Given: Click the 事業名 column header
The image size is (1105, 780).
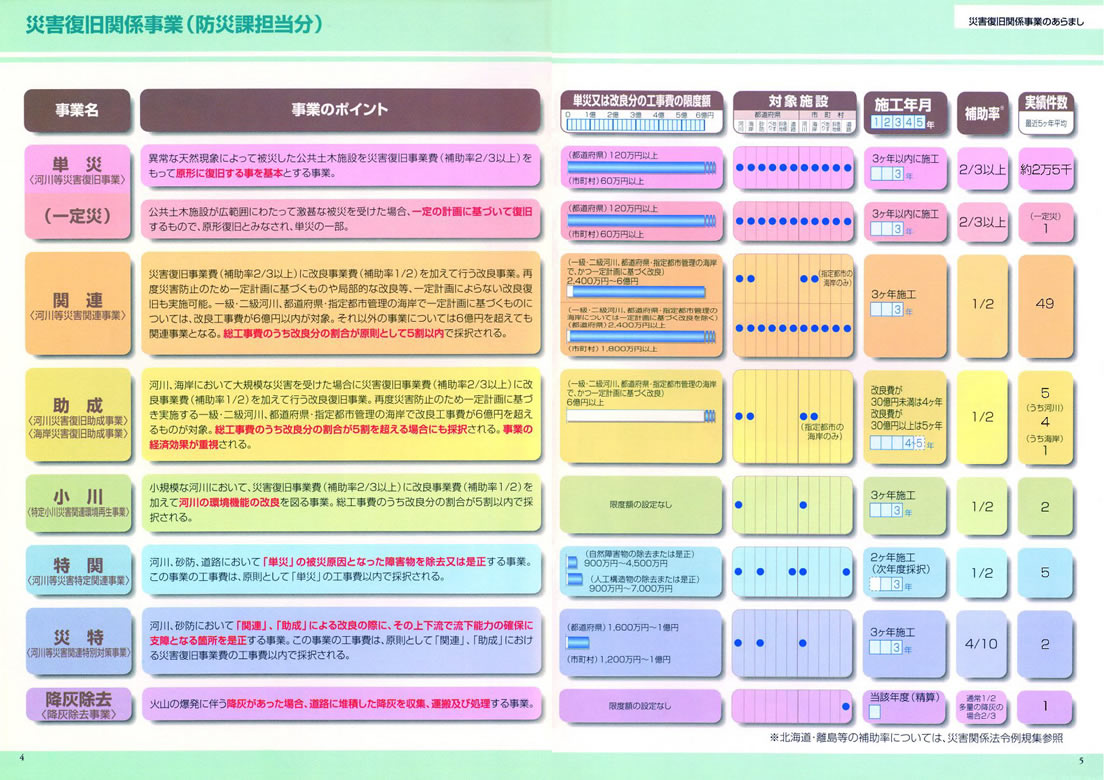Looking at the screenshot, I should point(78,110).
